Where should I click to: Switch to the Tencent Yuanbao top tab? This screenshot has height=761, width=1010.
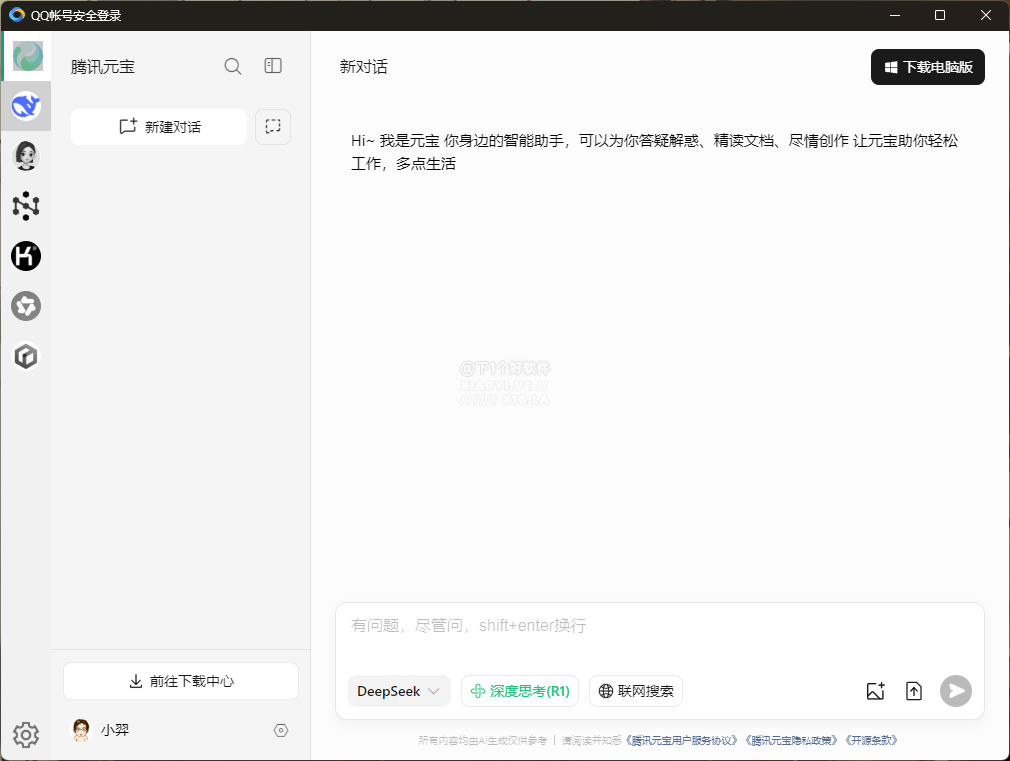coord(27,56)
